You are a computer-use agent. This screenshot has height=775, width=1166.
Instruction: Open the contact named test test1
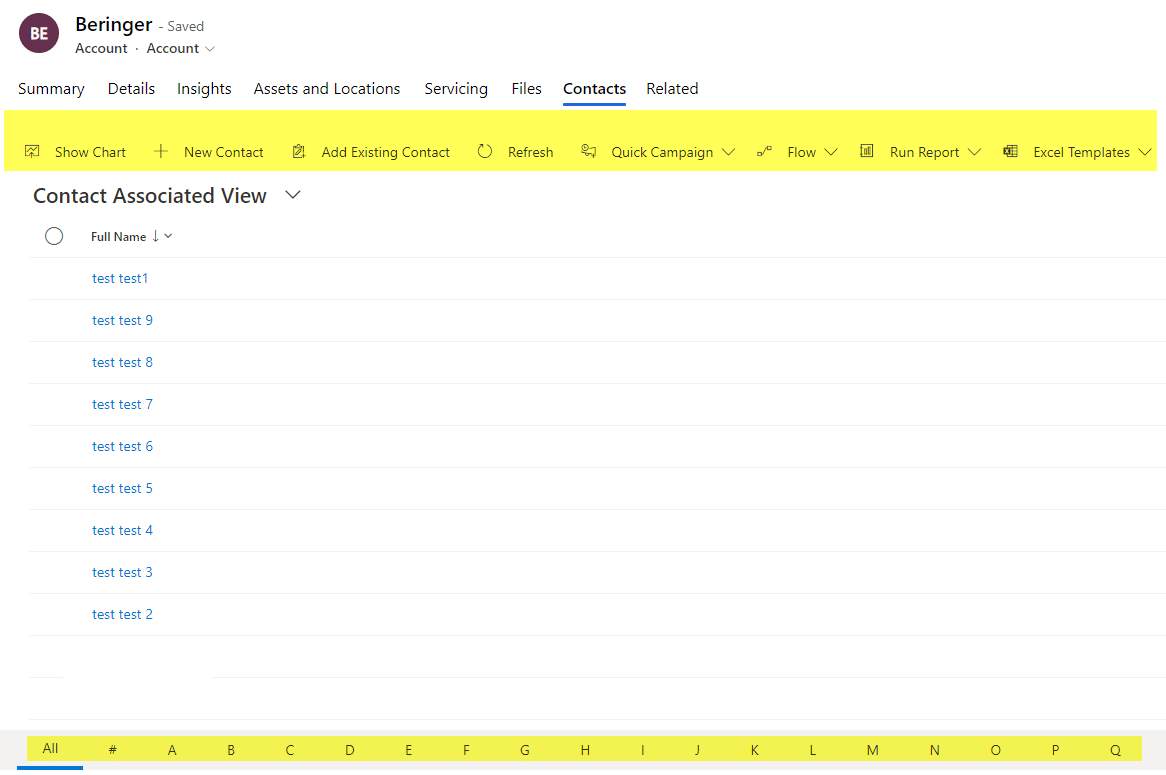(119, 278)
